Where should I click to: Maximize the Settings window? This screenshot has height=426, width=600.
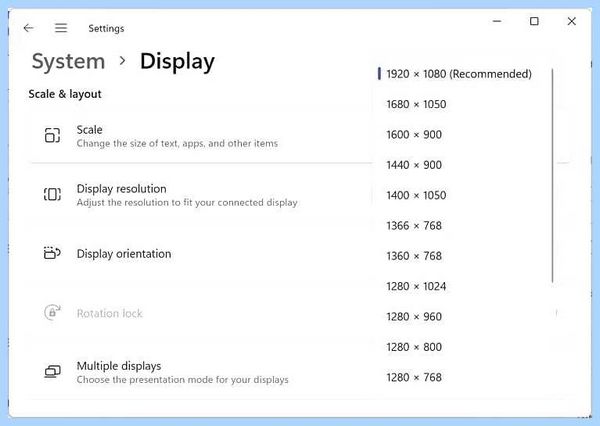coord(534,21)
